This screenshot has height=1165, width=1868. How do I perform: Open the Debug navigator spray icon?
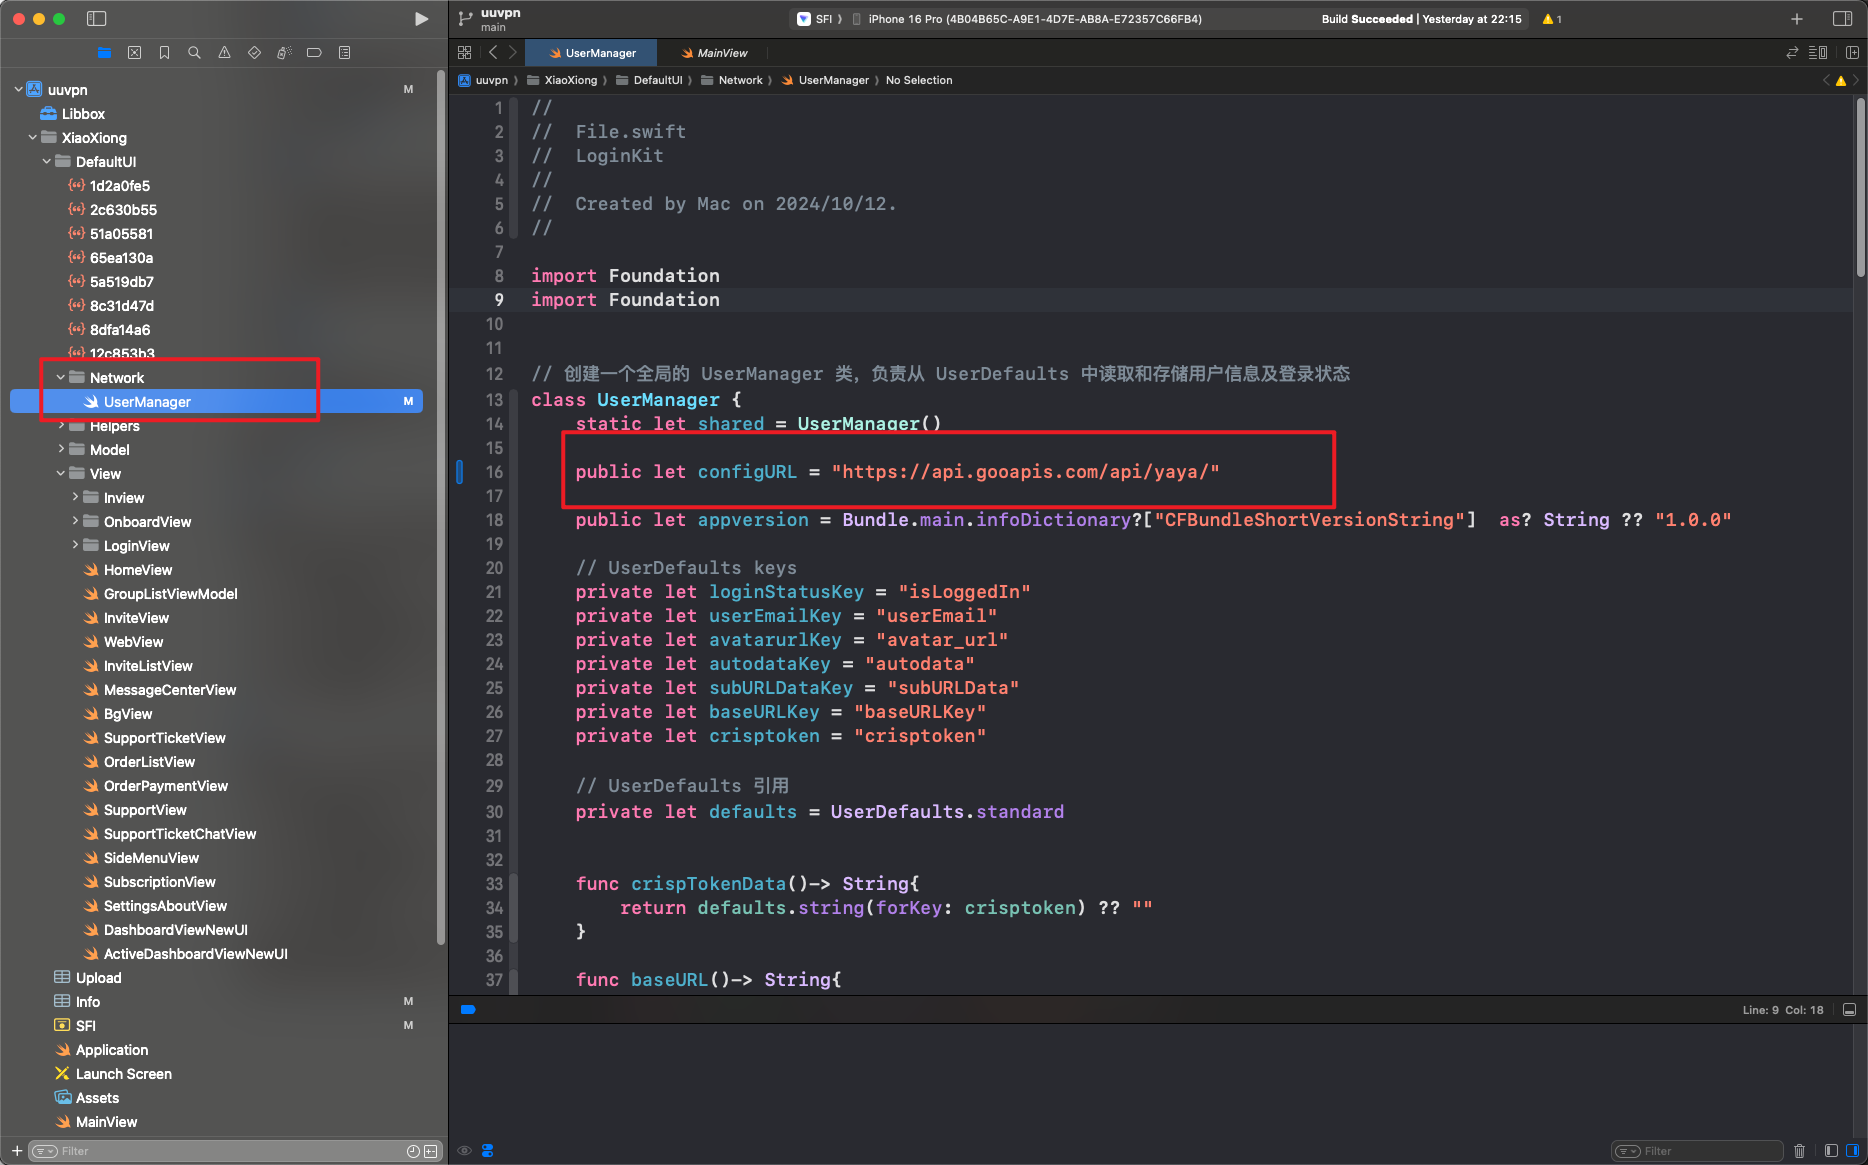(284, 53)
